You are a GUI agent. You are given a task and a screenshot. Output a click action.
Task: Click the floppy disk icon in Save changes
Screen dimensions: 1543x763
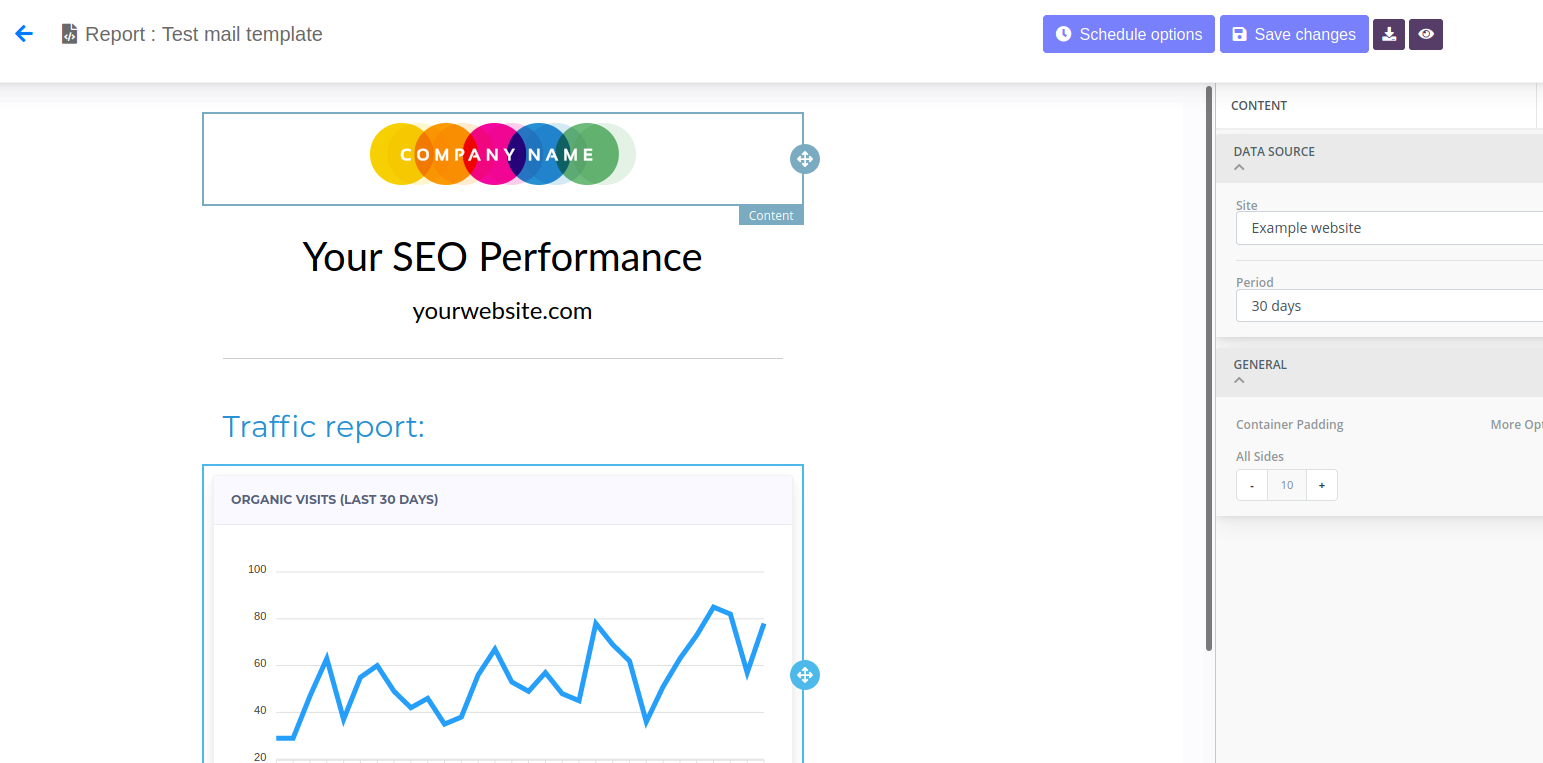coord(1239,34)
